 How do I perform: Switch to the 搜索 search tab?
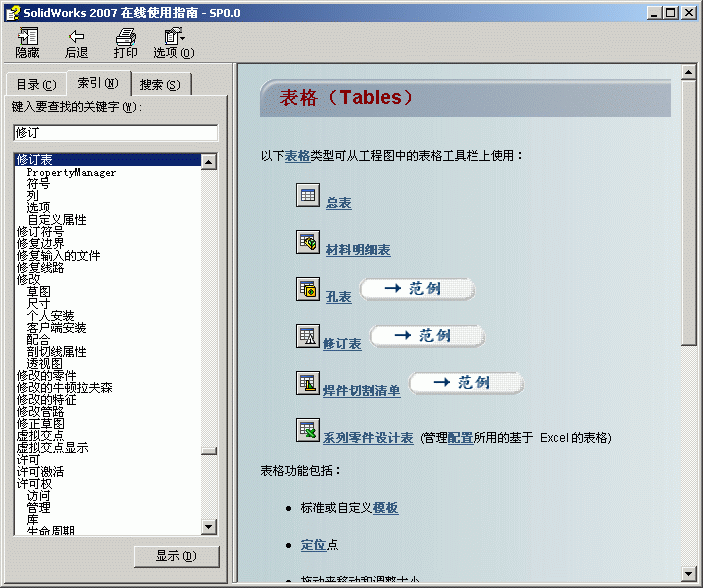160,84
